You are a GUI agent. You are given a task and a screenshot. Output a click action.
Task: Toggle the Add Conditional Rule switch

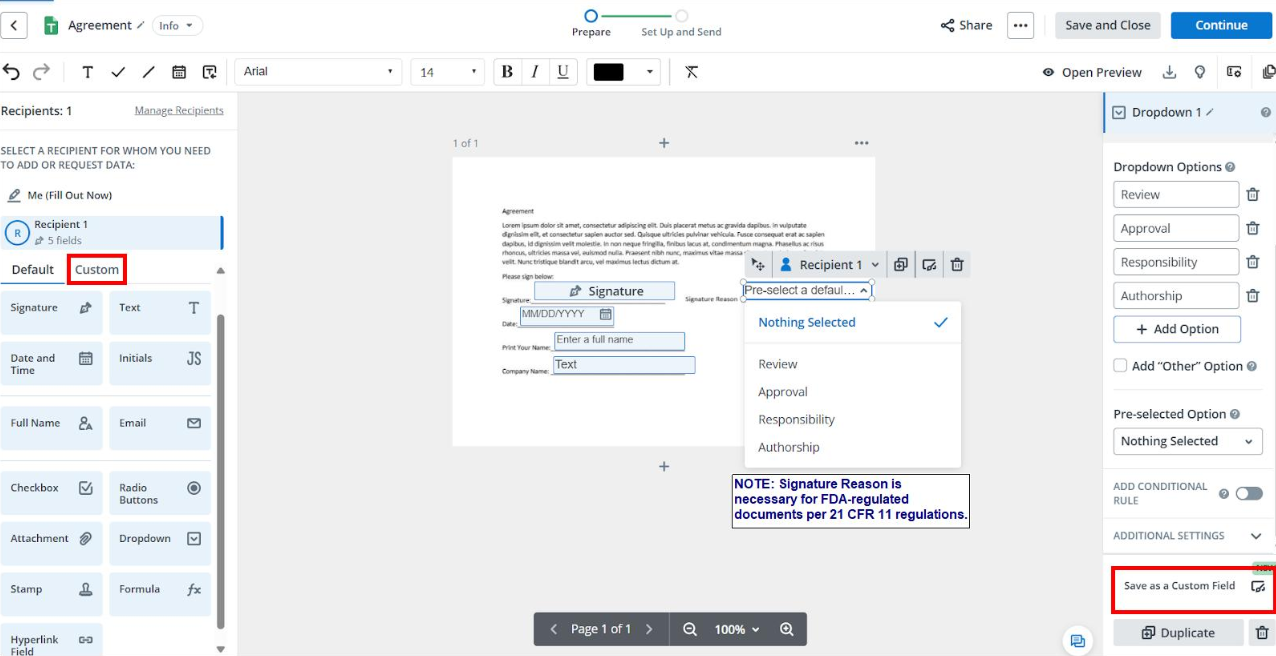tap(1249, 493)
